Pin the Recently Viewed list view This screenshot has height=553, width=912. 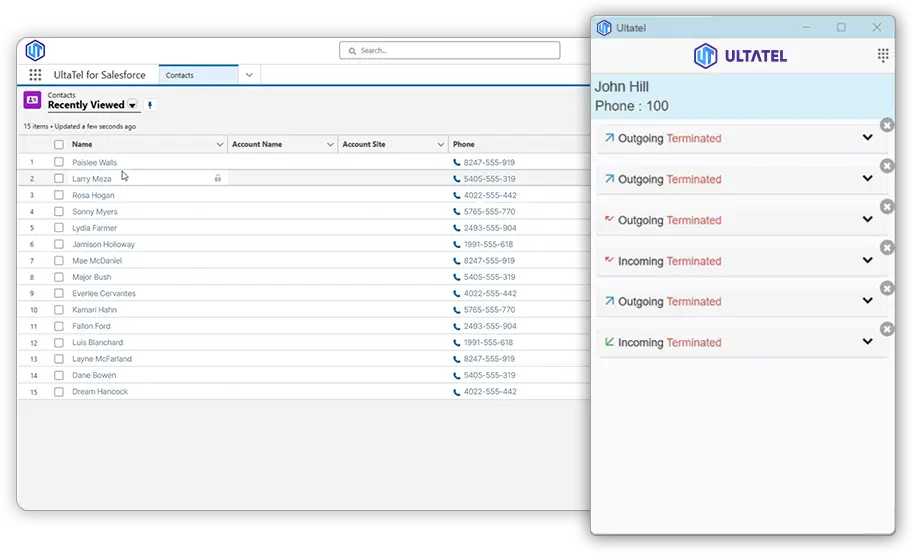[150, 105]
